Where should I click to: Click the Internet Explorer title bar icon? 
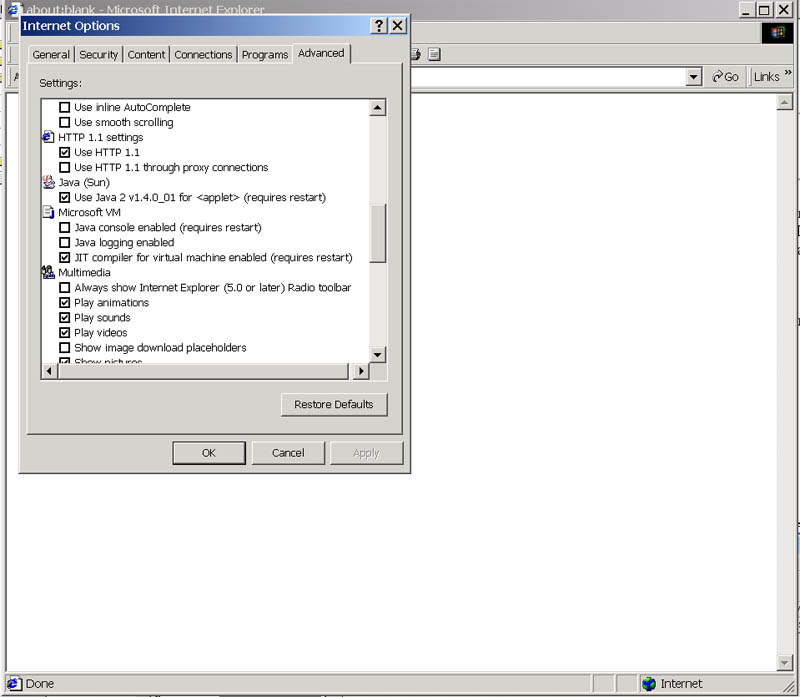14,9
